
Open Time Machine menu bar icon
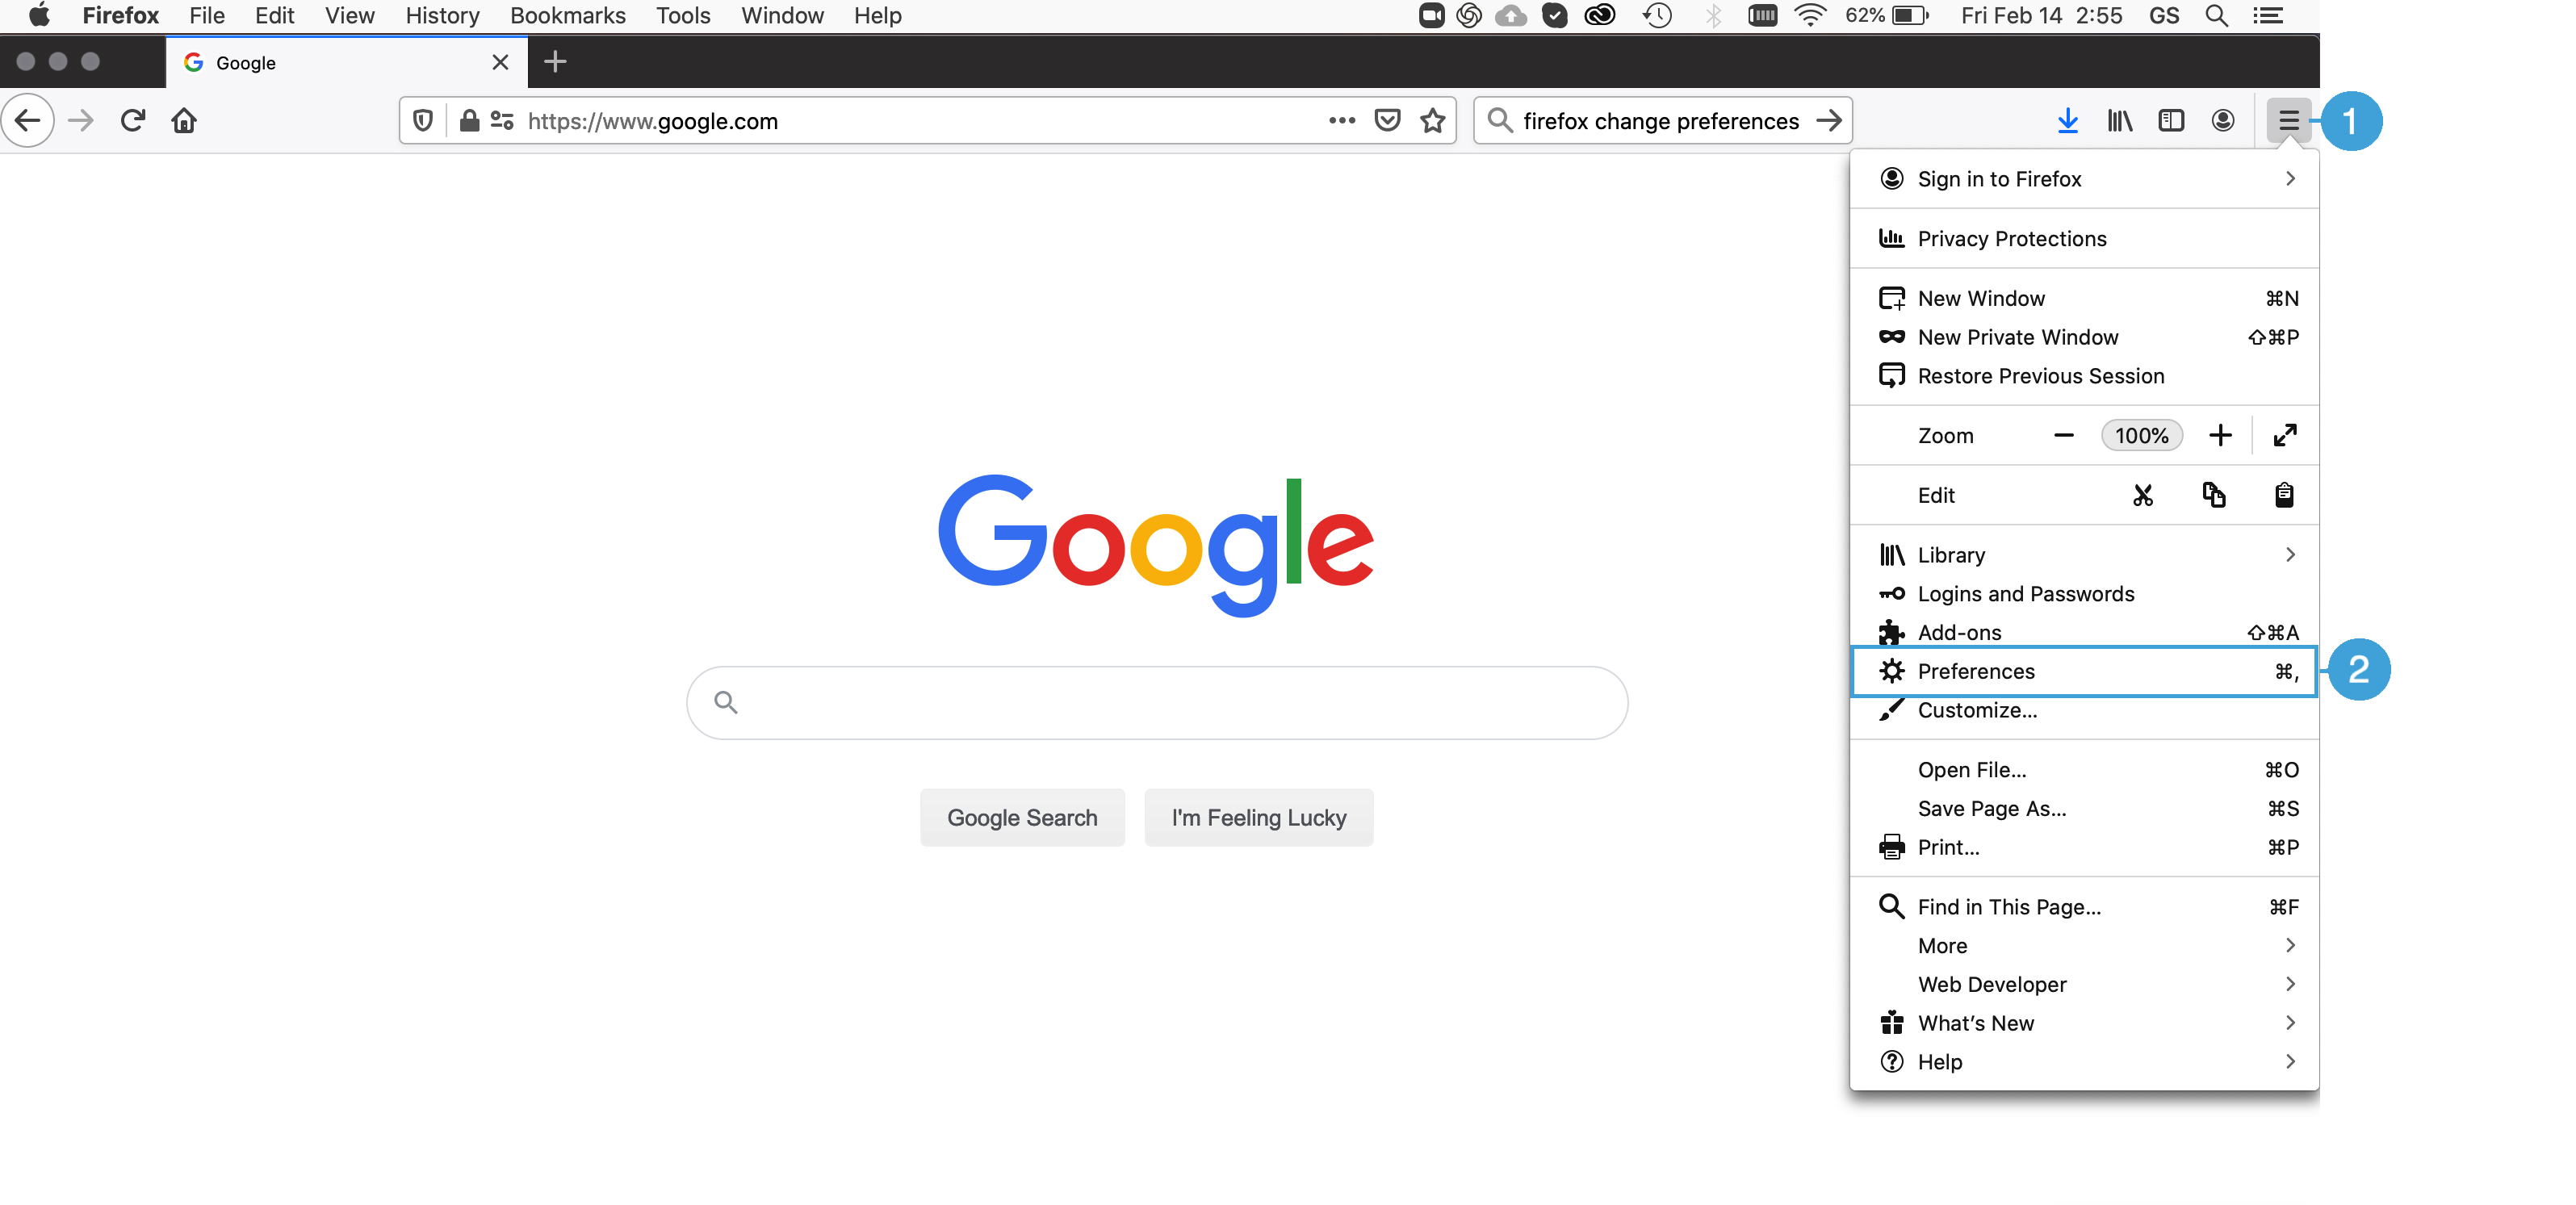[x=1657, y=15]
